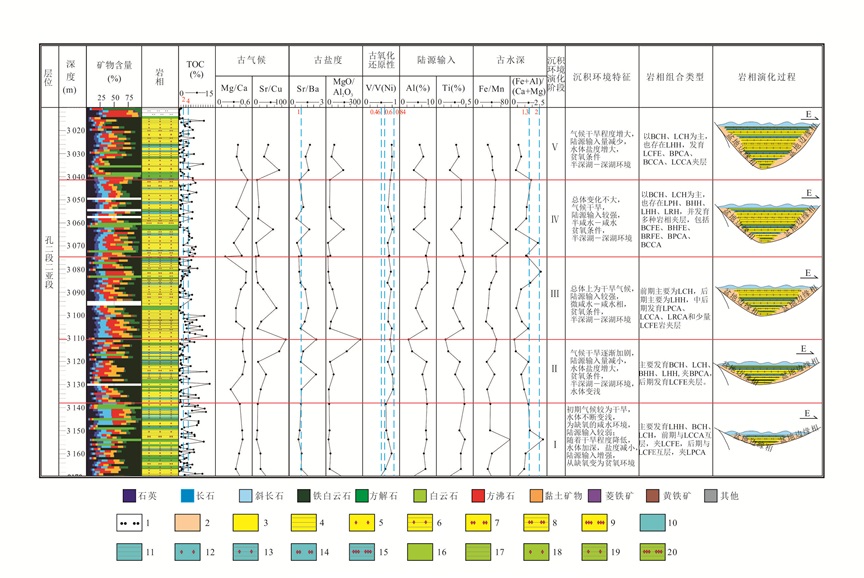Click the 沉积环境特征 column header

[x=602, y=77]
